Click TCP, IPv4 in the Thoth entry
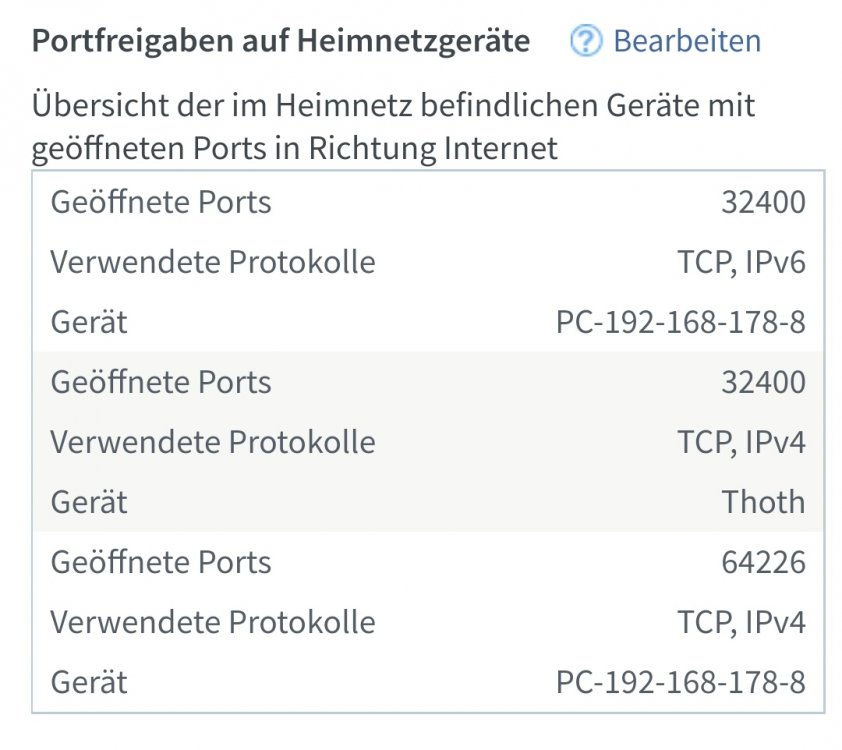This screenshot has height=750, width=842. [x=741, y=442]
